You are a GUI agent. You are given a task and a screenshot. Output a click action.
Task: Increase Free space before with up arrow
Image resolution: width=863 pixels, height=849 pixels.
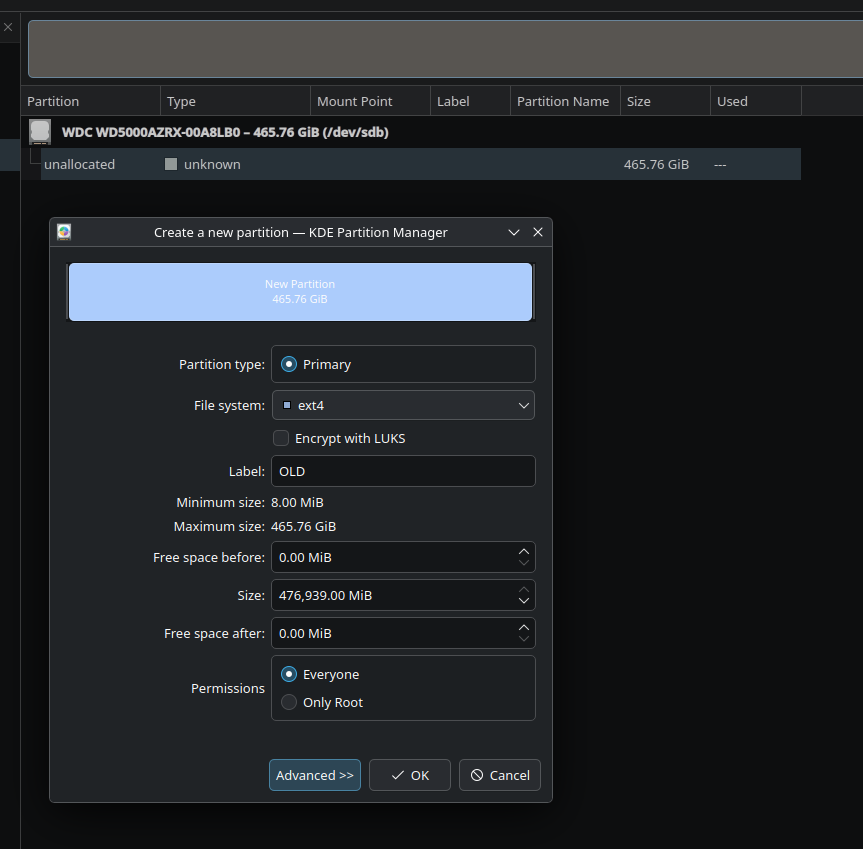point(524,551)
